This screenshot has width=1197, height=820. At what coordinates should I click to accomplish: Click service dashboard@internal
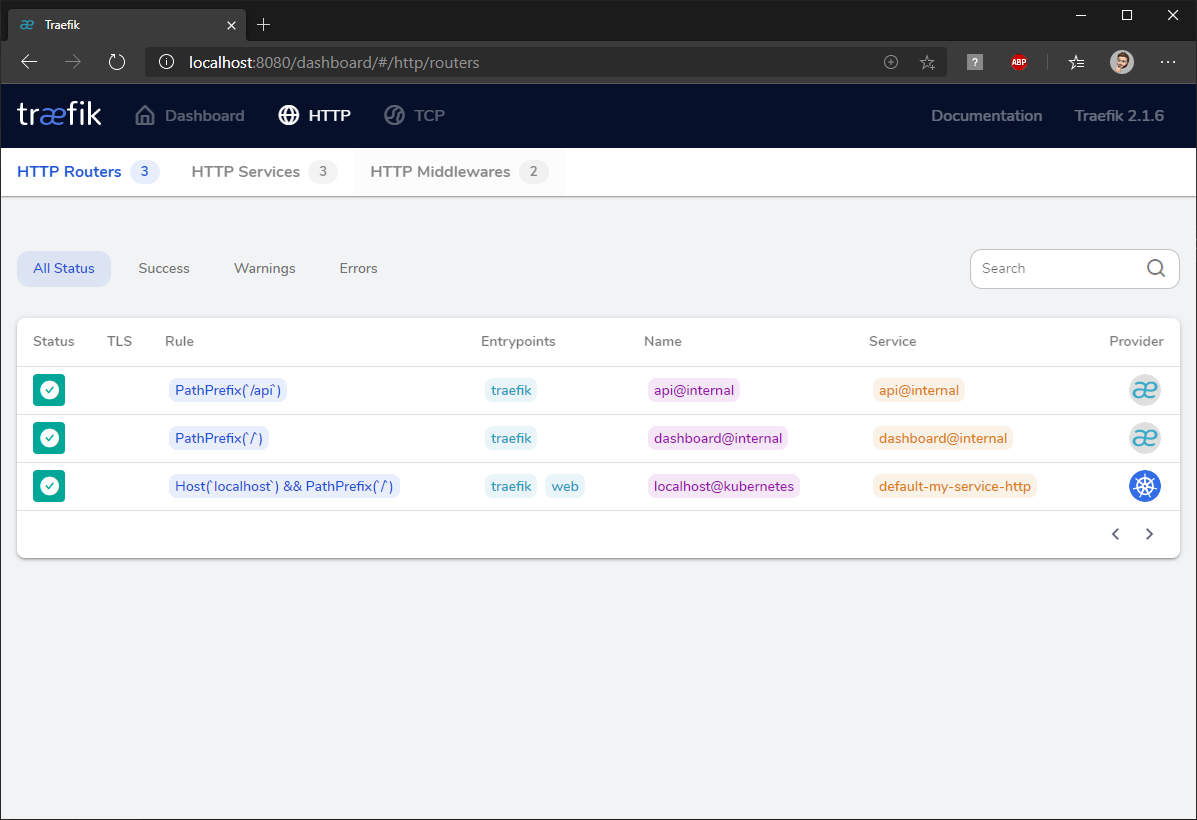point(943,438)
